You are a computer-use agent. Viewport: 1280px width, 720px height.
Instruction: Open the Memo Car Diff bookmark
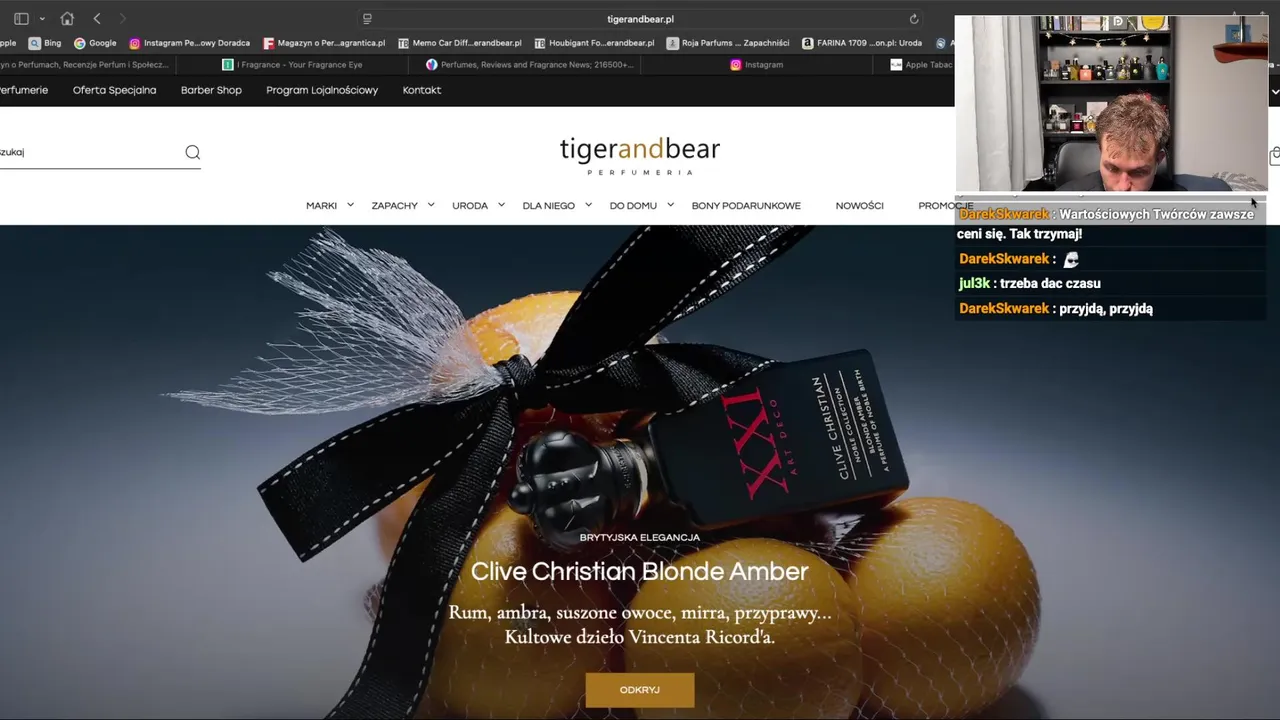(x=460, y=43)
